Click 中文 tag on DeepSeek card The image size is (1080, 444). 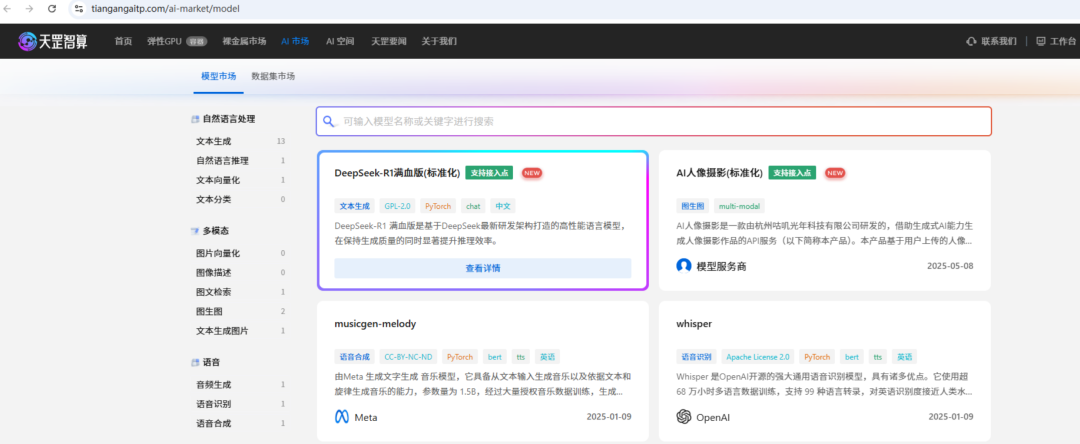coord(503,206)
